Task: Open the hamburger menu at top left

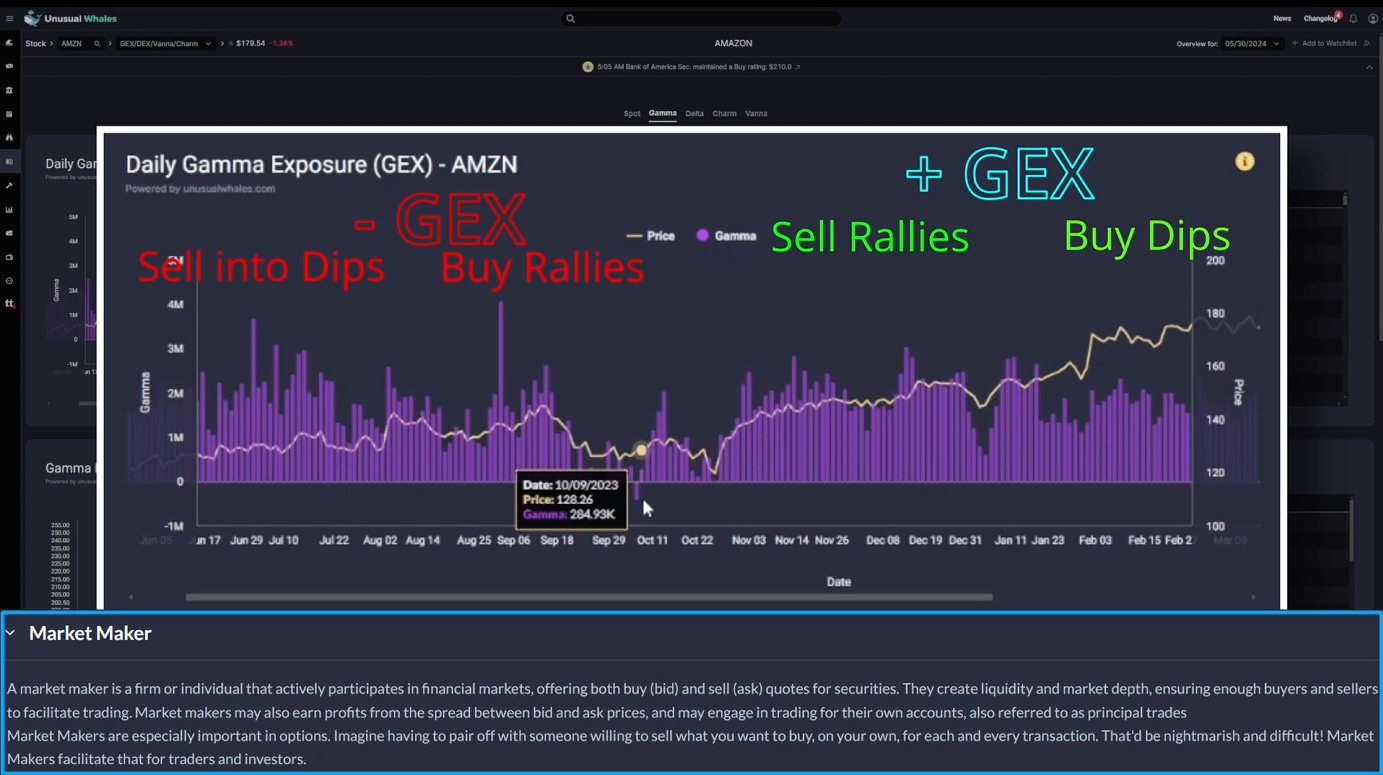Action: point(10,18)
